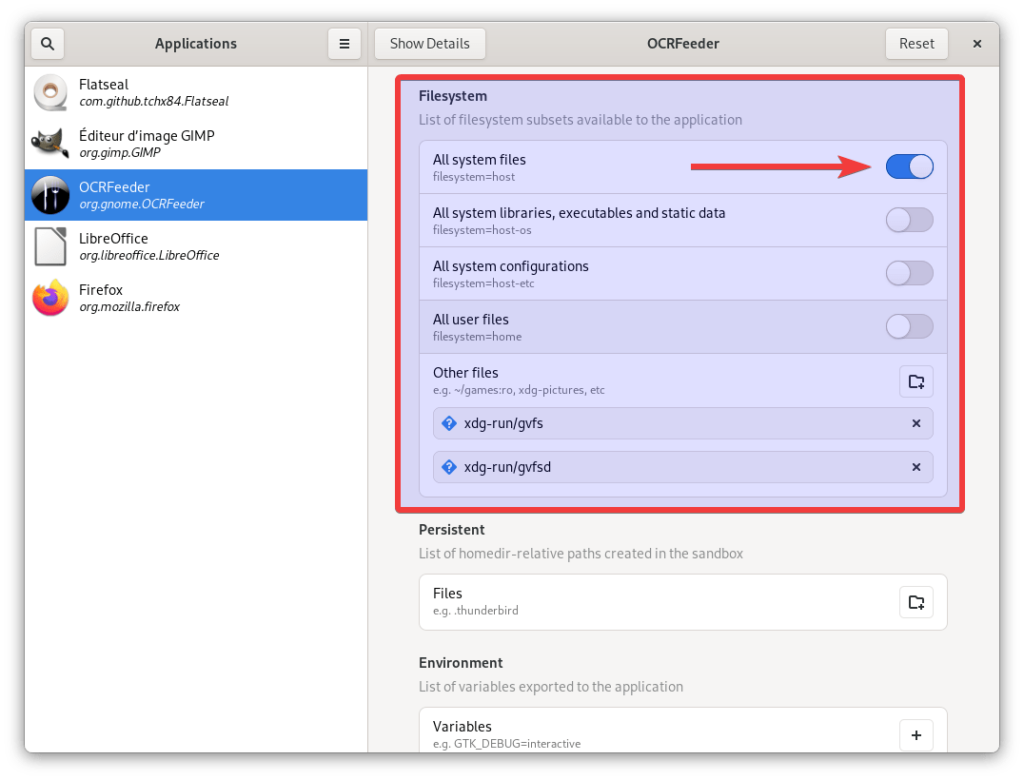The image size is (1024, 780).
Task: Reset OCRFeeder permissions
Action: pyautogui.click(x=916, y=44)
